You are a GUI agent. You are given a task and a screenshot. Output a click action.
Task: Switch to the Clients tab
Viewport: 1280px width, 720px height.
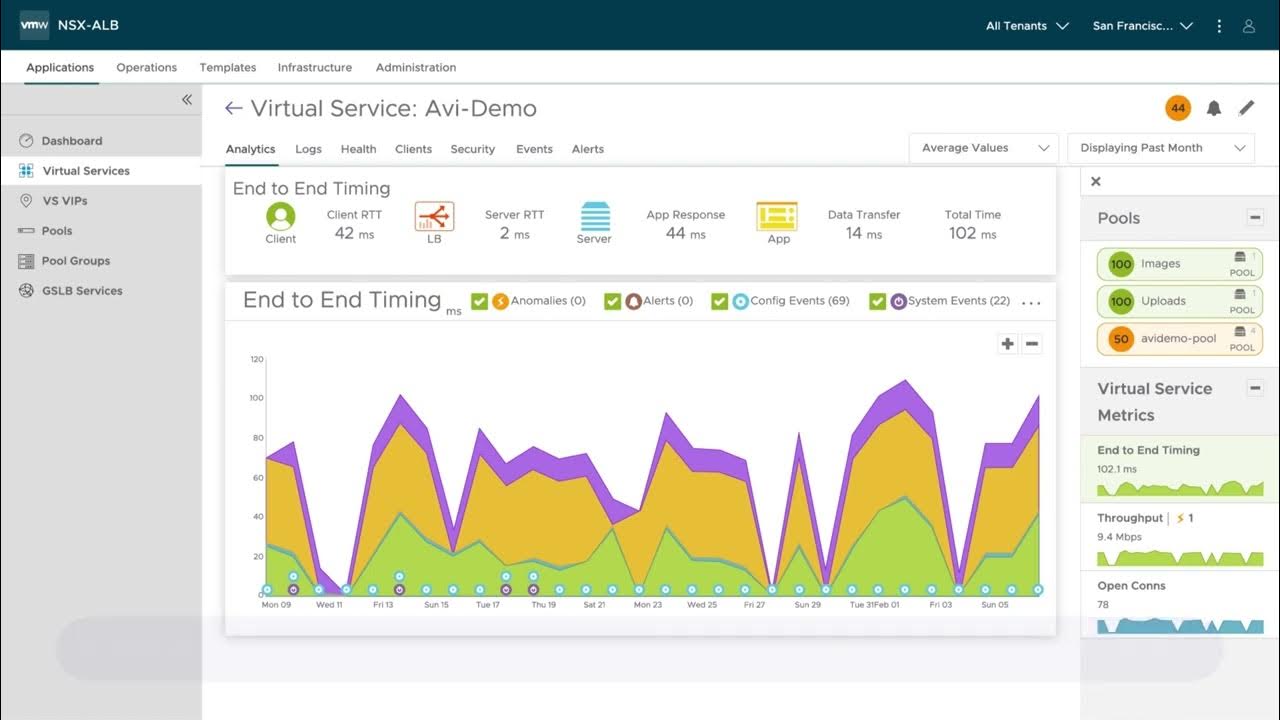413,149
